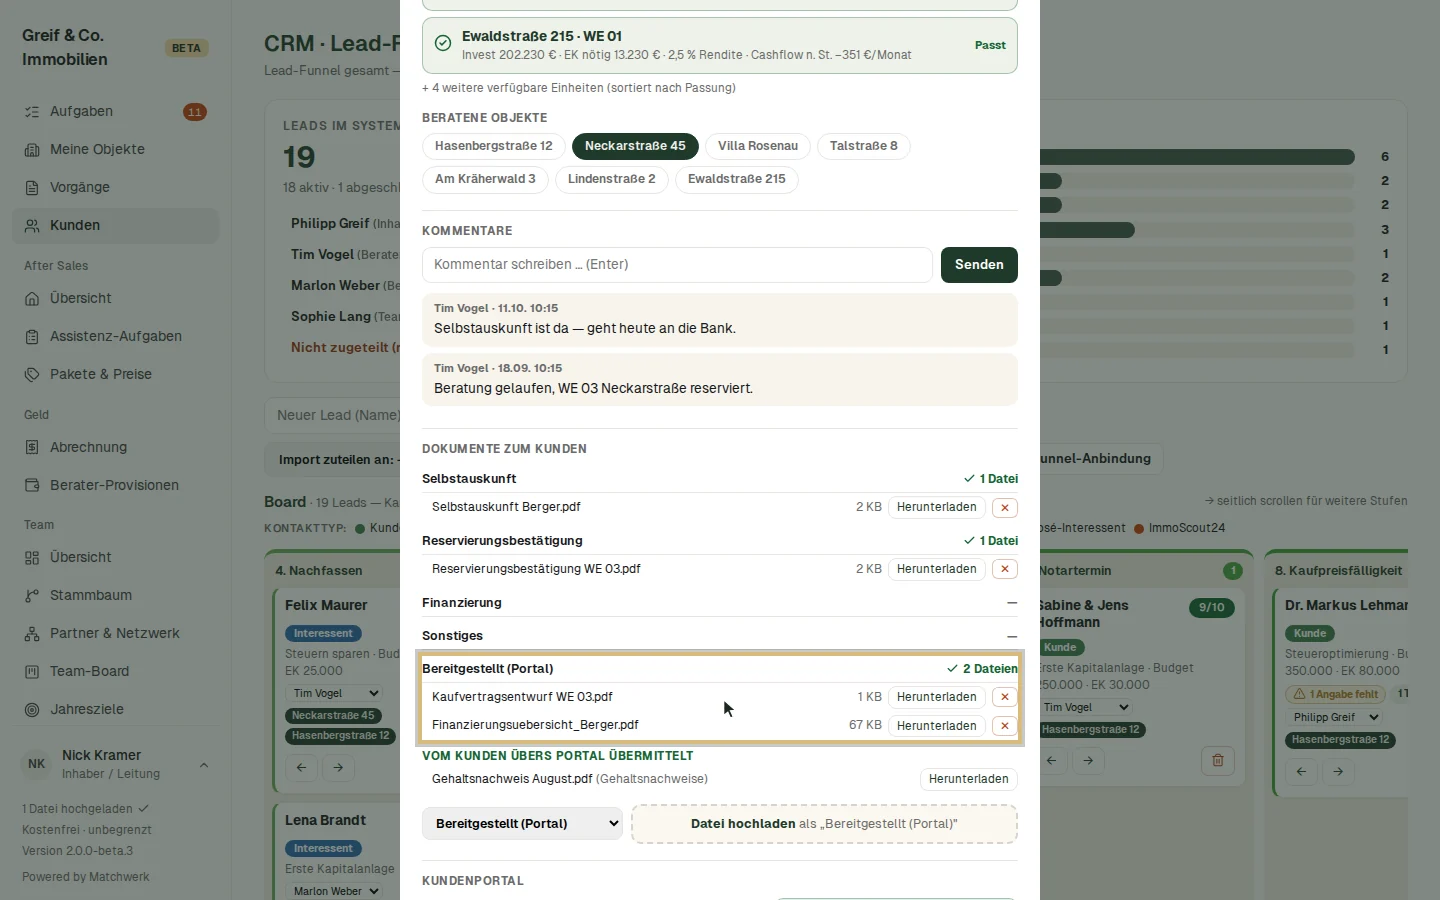Toggle Villa Rosenau object chip

coord(758,146)
